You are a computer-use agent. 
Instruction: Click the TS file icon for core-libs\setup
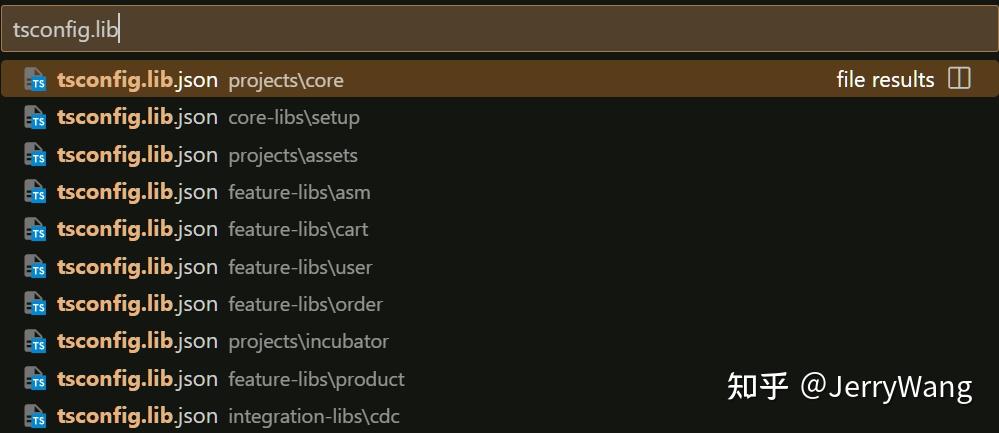[x=36, y=118]
